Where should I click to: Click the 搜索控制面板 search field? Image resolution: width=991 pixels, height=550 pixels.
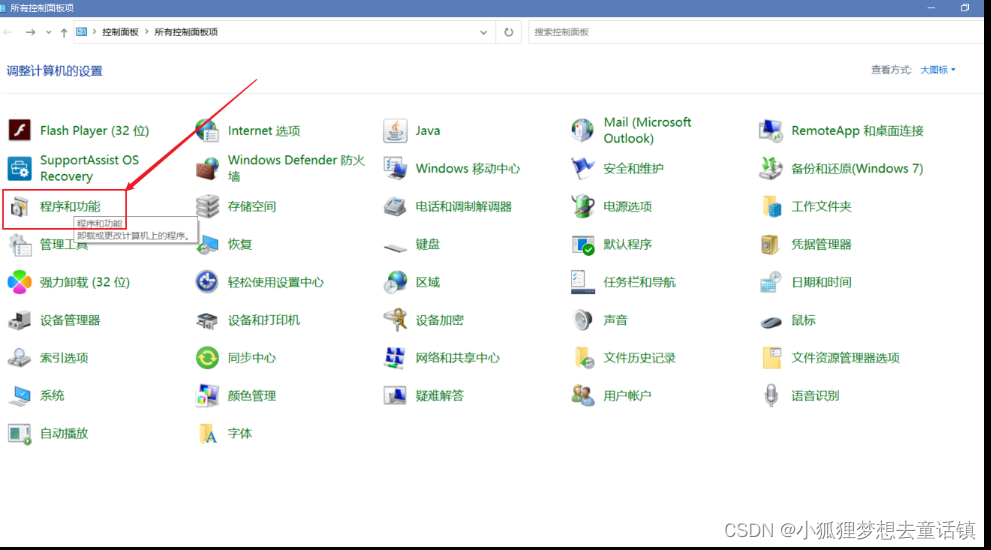[758, 32]
